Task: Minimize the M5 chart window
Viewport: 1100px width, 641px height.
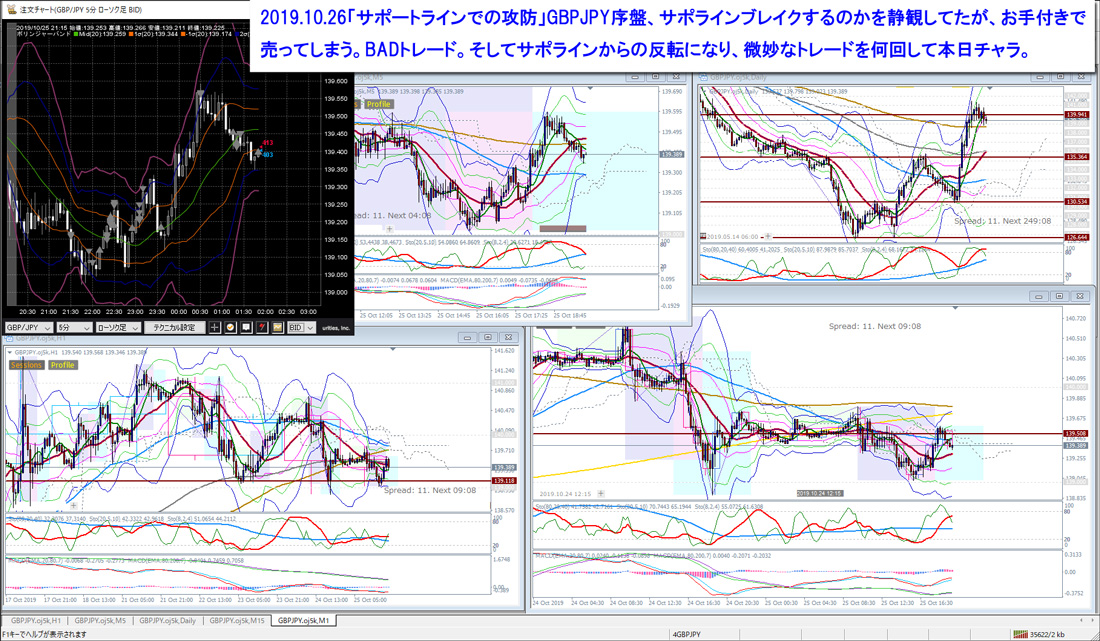Action: 635,76
